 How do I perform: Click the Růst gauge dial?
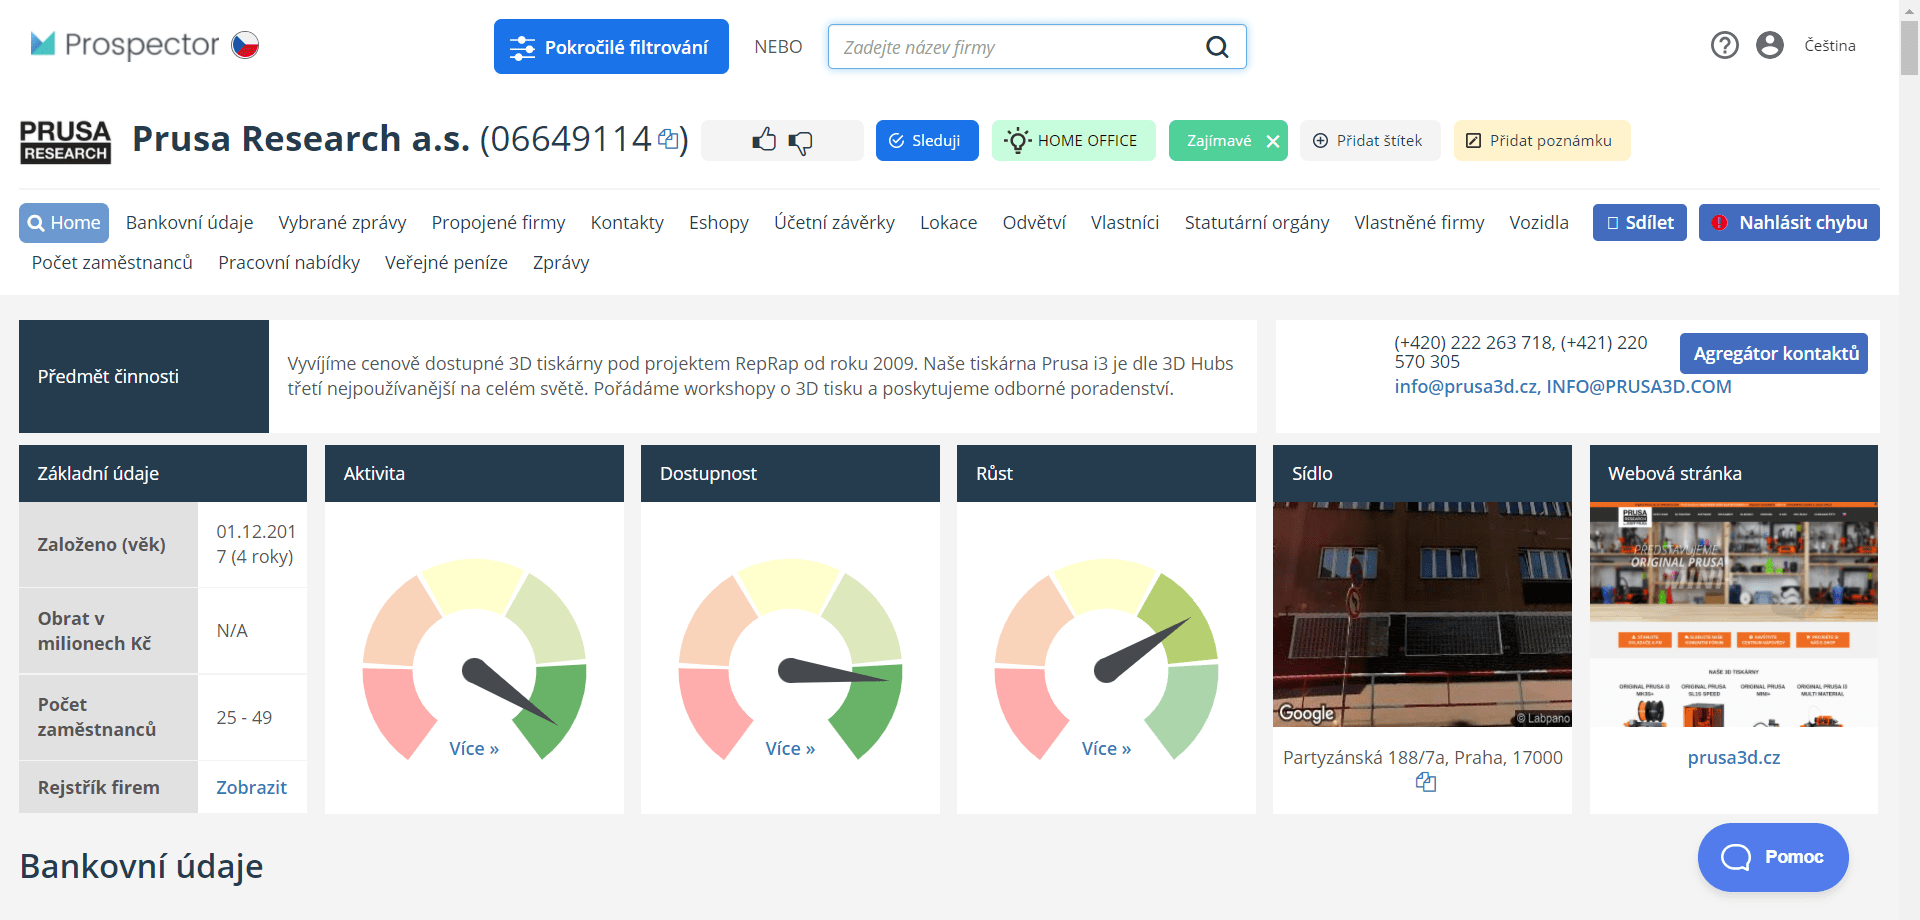coord(1106,660)
